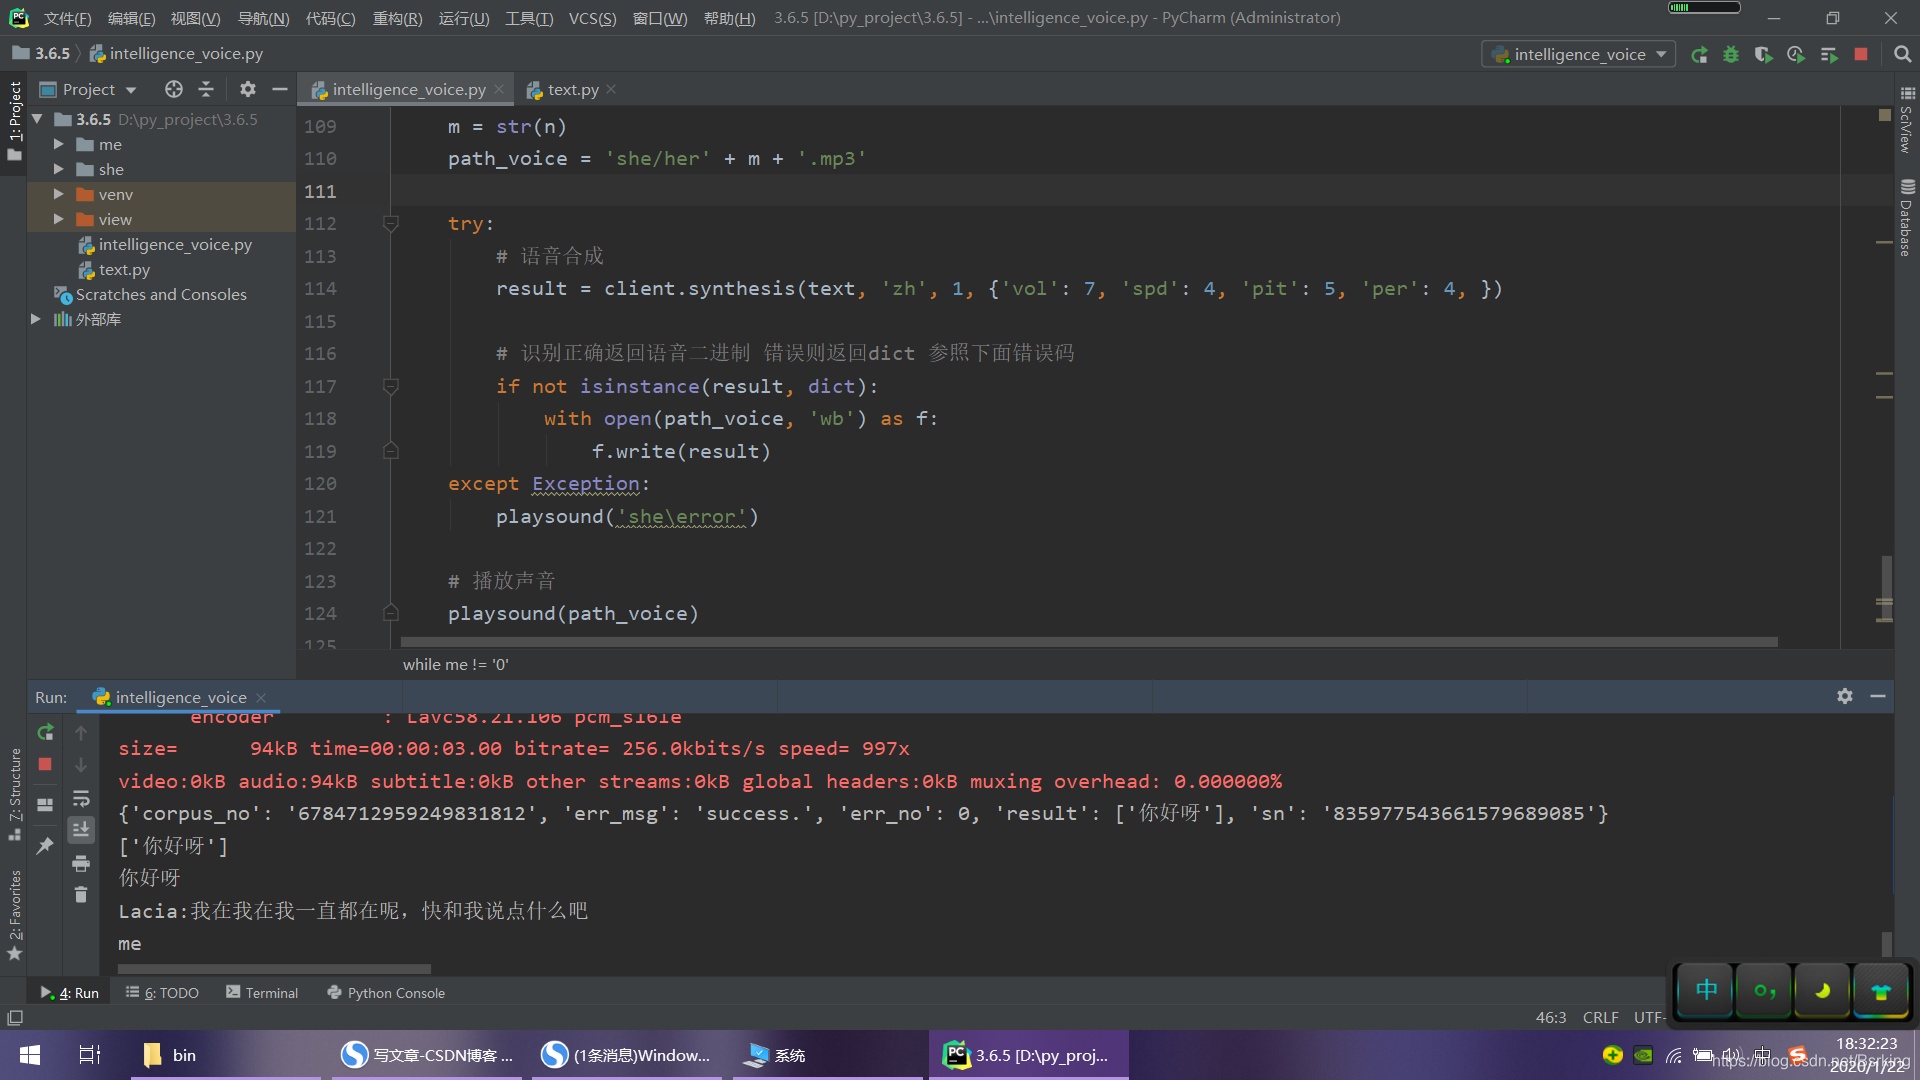This screenshot has width=1920, height=1080.
Task: Open the Python Console tool window
Action: pos(386,993)
